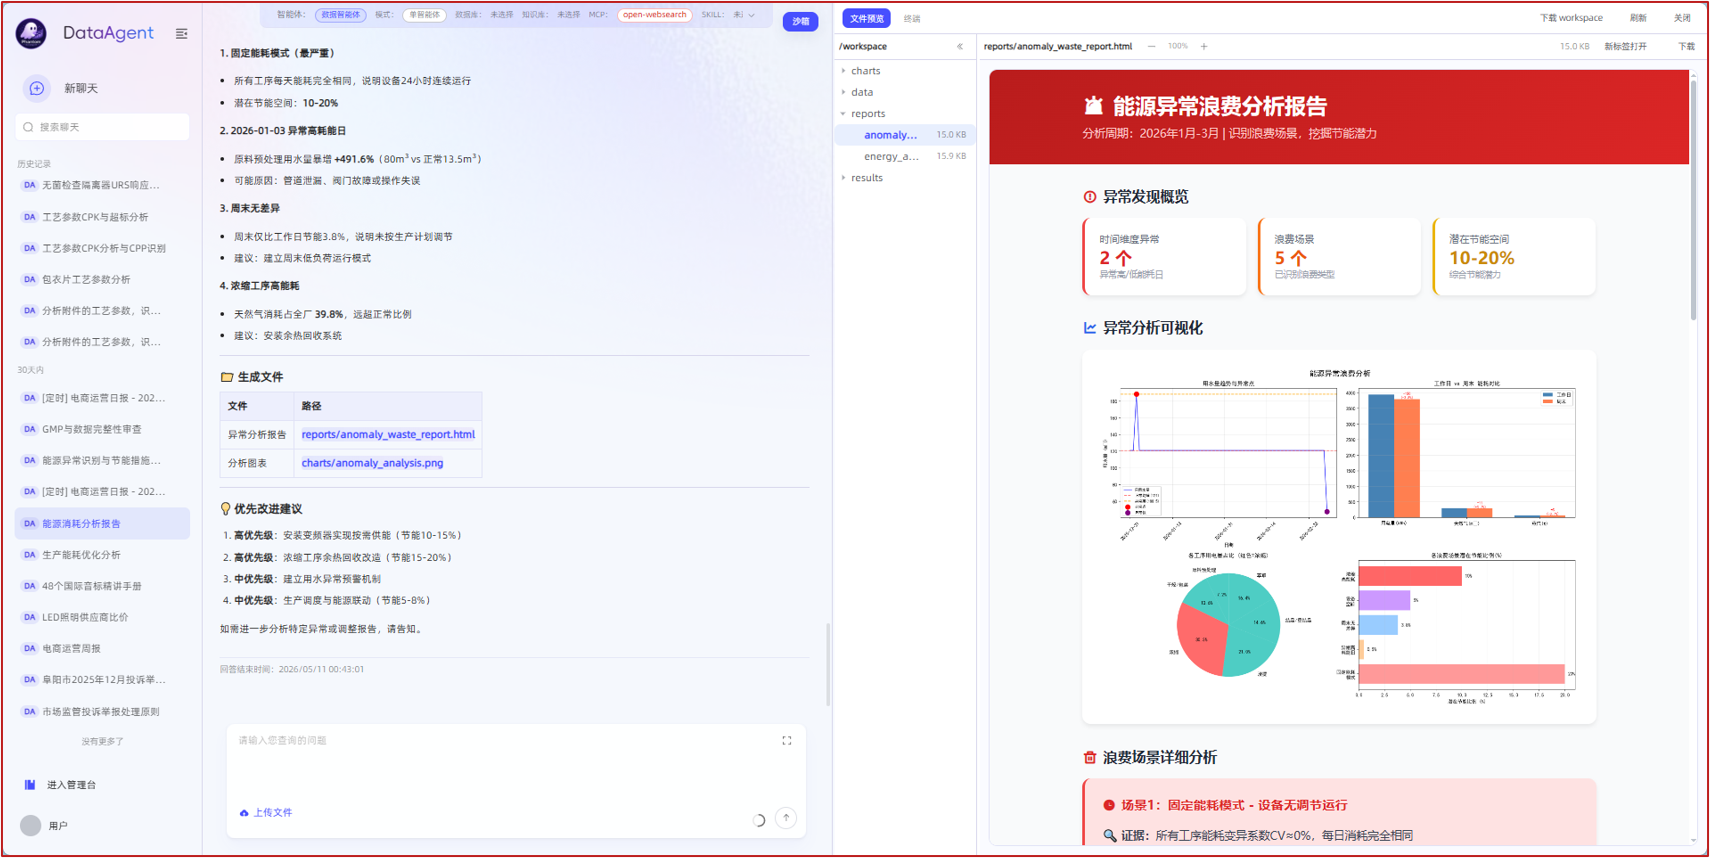
Task: Click the folder icon beside 生成文件
Action: coord(227,377)
